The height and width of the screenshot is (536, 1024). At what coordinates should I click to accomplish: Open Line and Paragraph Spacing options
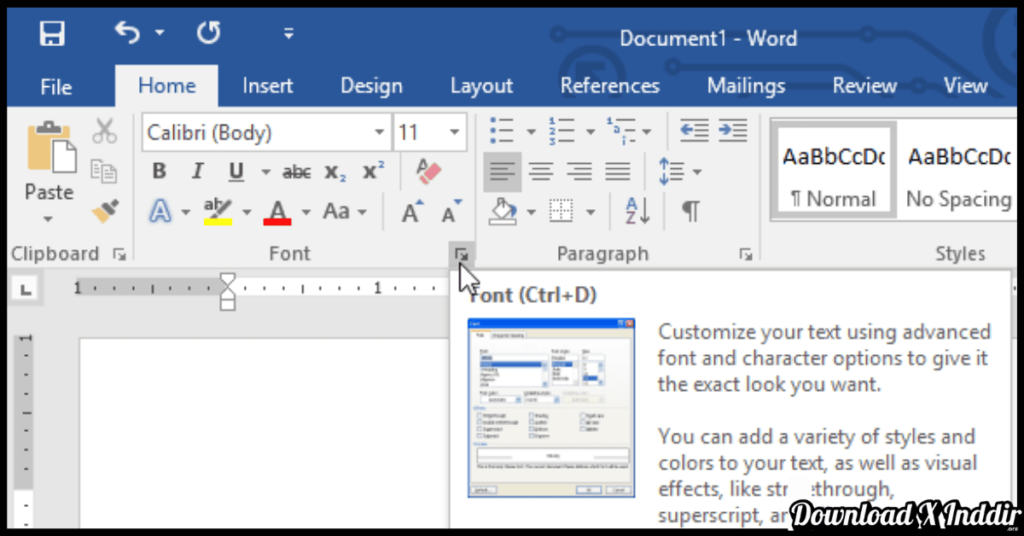pos(679,172)
